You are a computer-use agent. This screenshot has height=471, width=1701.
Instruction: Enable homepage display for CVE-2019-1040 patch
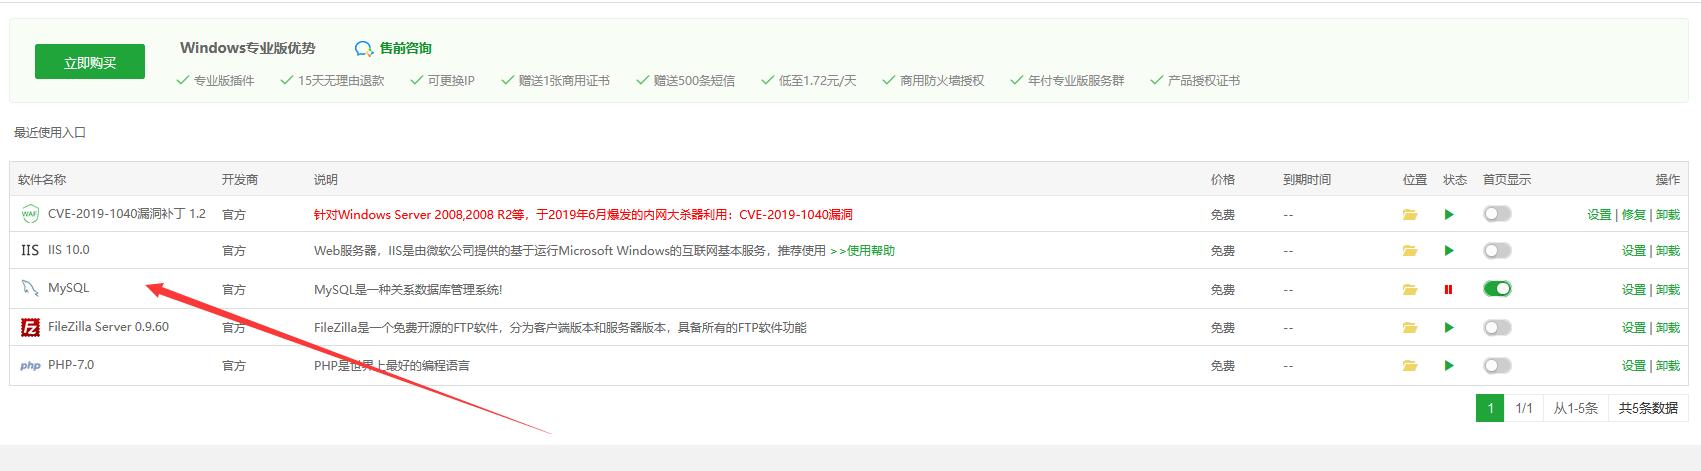coord(1497,213)
